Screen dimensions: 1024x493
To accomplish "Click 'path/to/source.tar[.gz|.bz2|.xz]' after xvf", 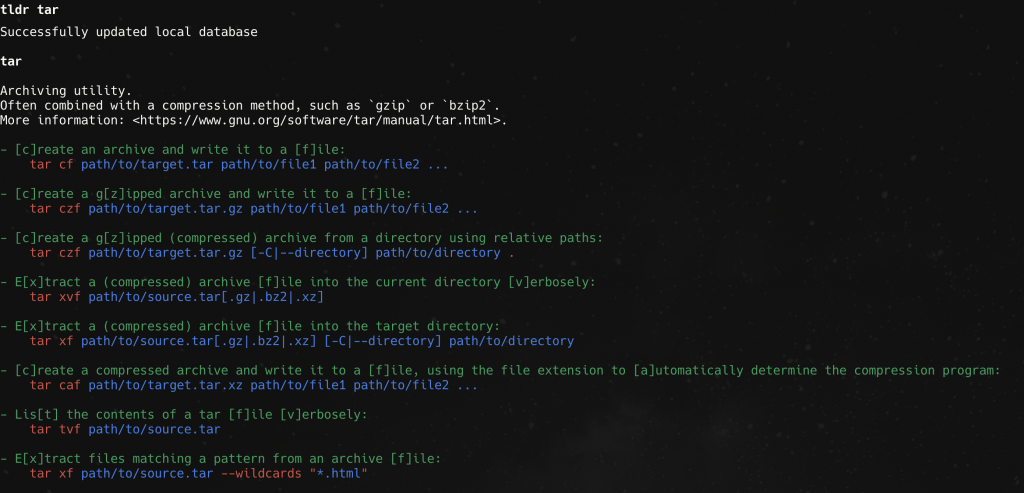I will pyautogui.click(x=206, y=297).
